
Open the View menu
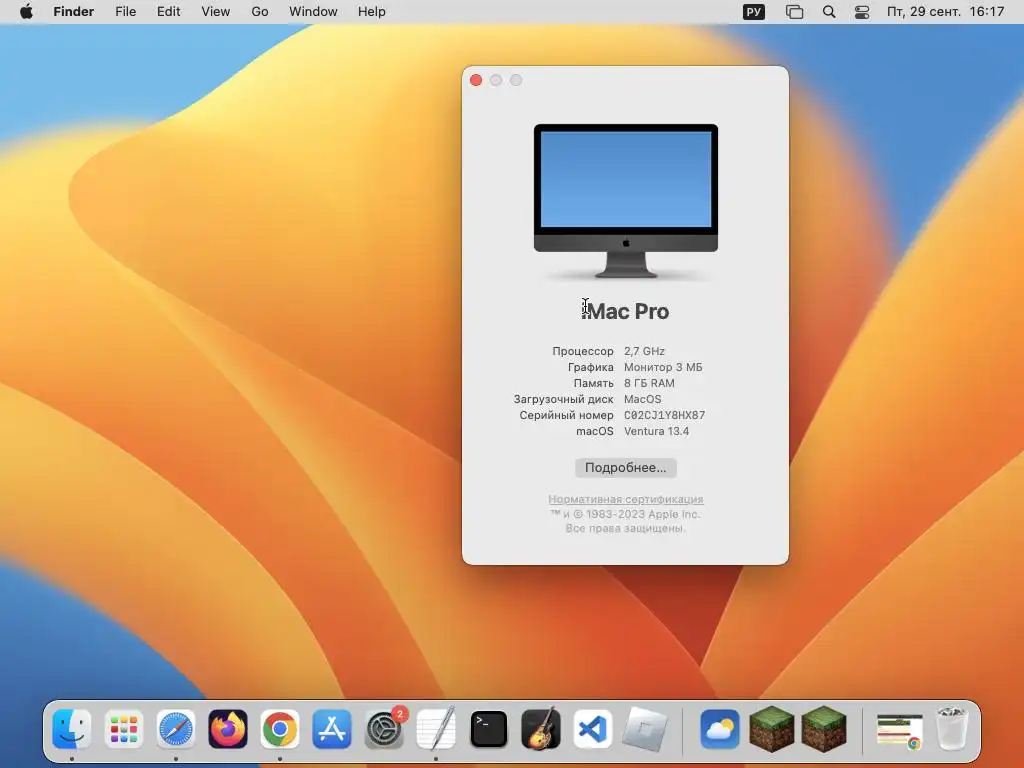pyautogui.click(x=216, y=12)
